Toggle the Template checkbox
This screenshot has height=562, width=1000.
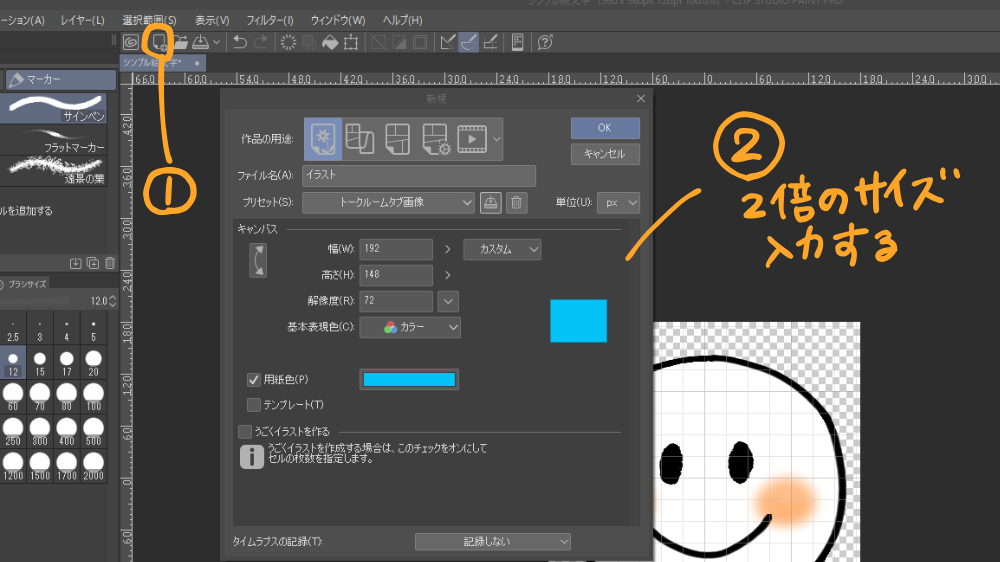254,404
